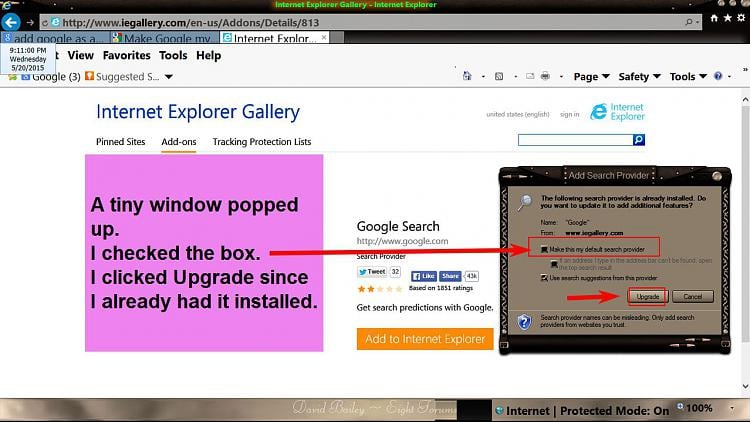Open the Page dropdown menu
750x422 pixels.
pos(591,77)
